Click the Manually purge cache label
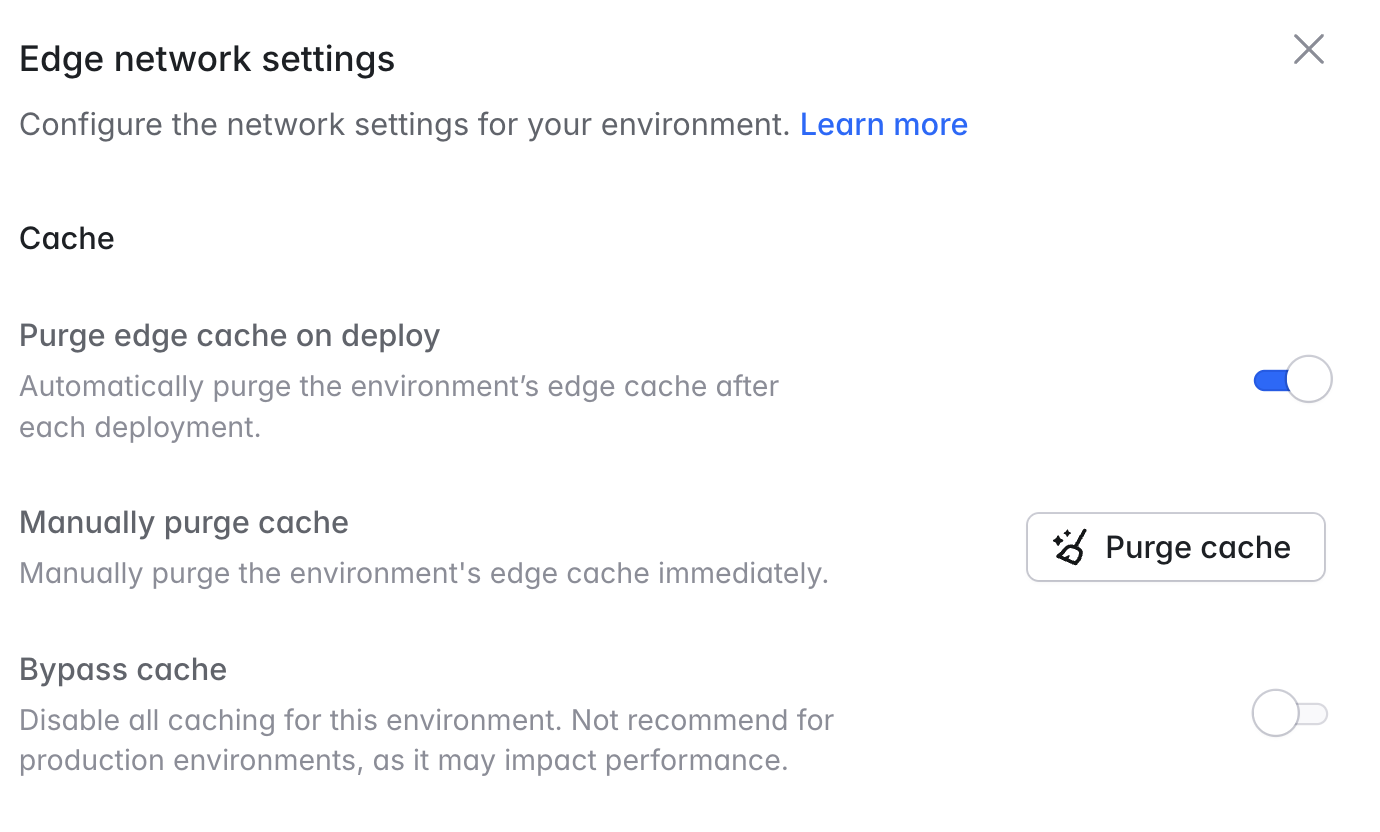Screen dimensions: 1380x832 (184, 522)
